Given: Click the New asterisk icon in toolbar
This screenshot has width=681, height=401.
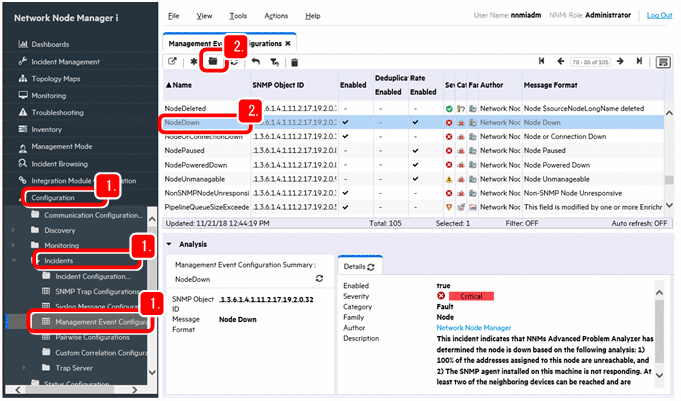Looking at the screenshot, I should pyautogui.click(x=193, y=62).
